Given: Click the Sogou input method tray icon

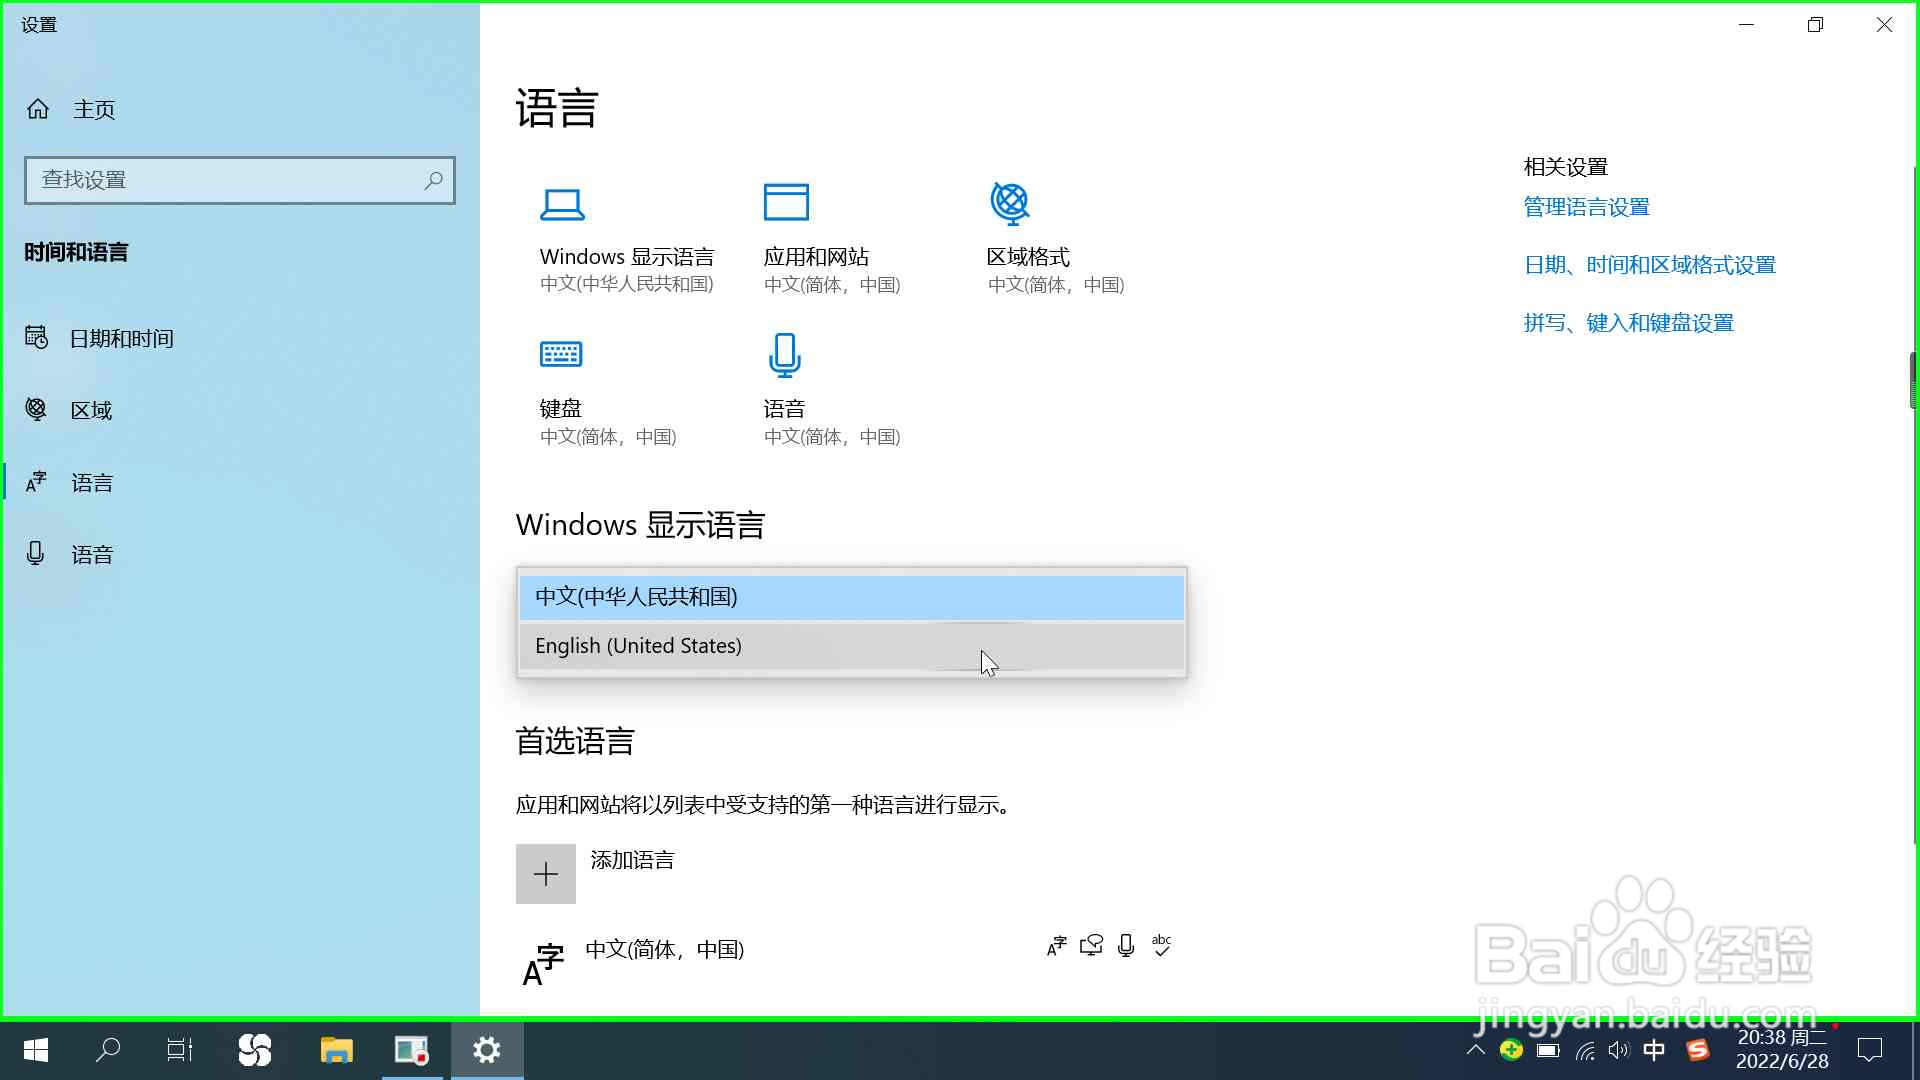Looking at the screenshot, I should tap(1697, 1050).
